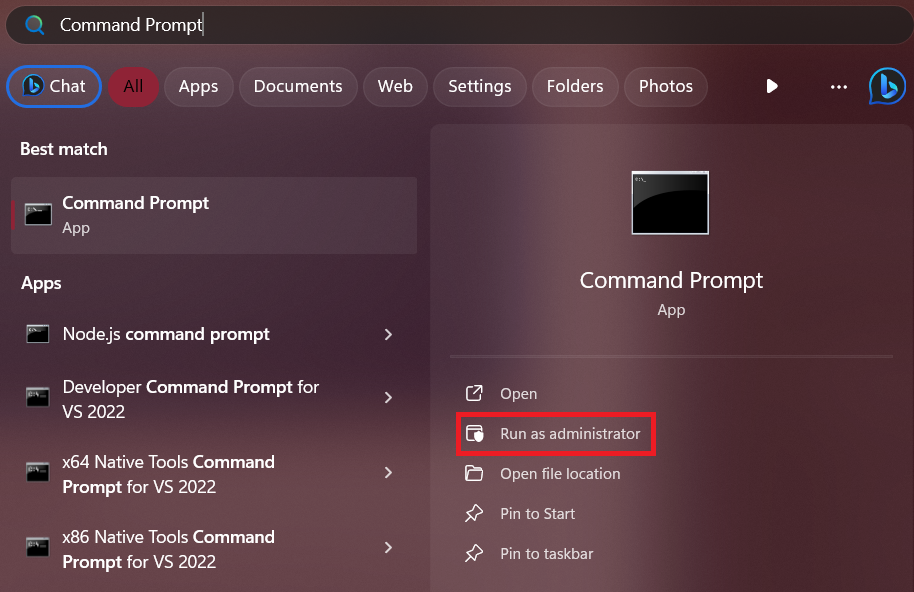The image size is (914, 592).
Task: Run Command Prompt as administrator
Action: 570,434
